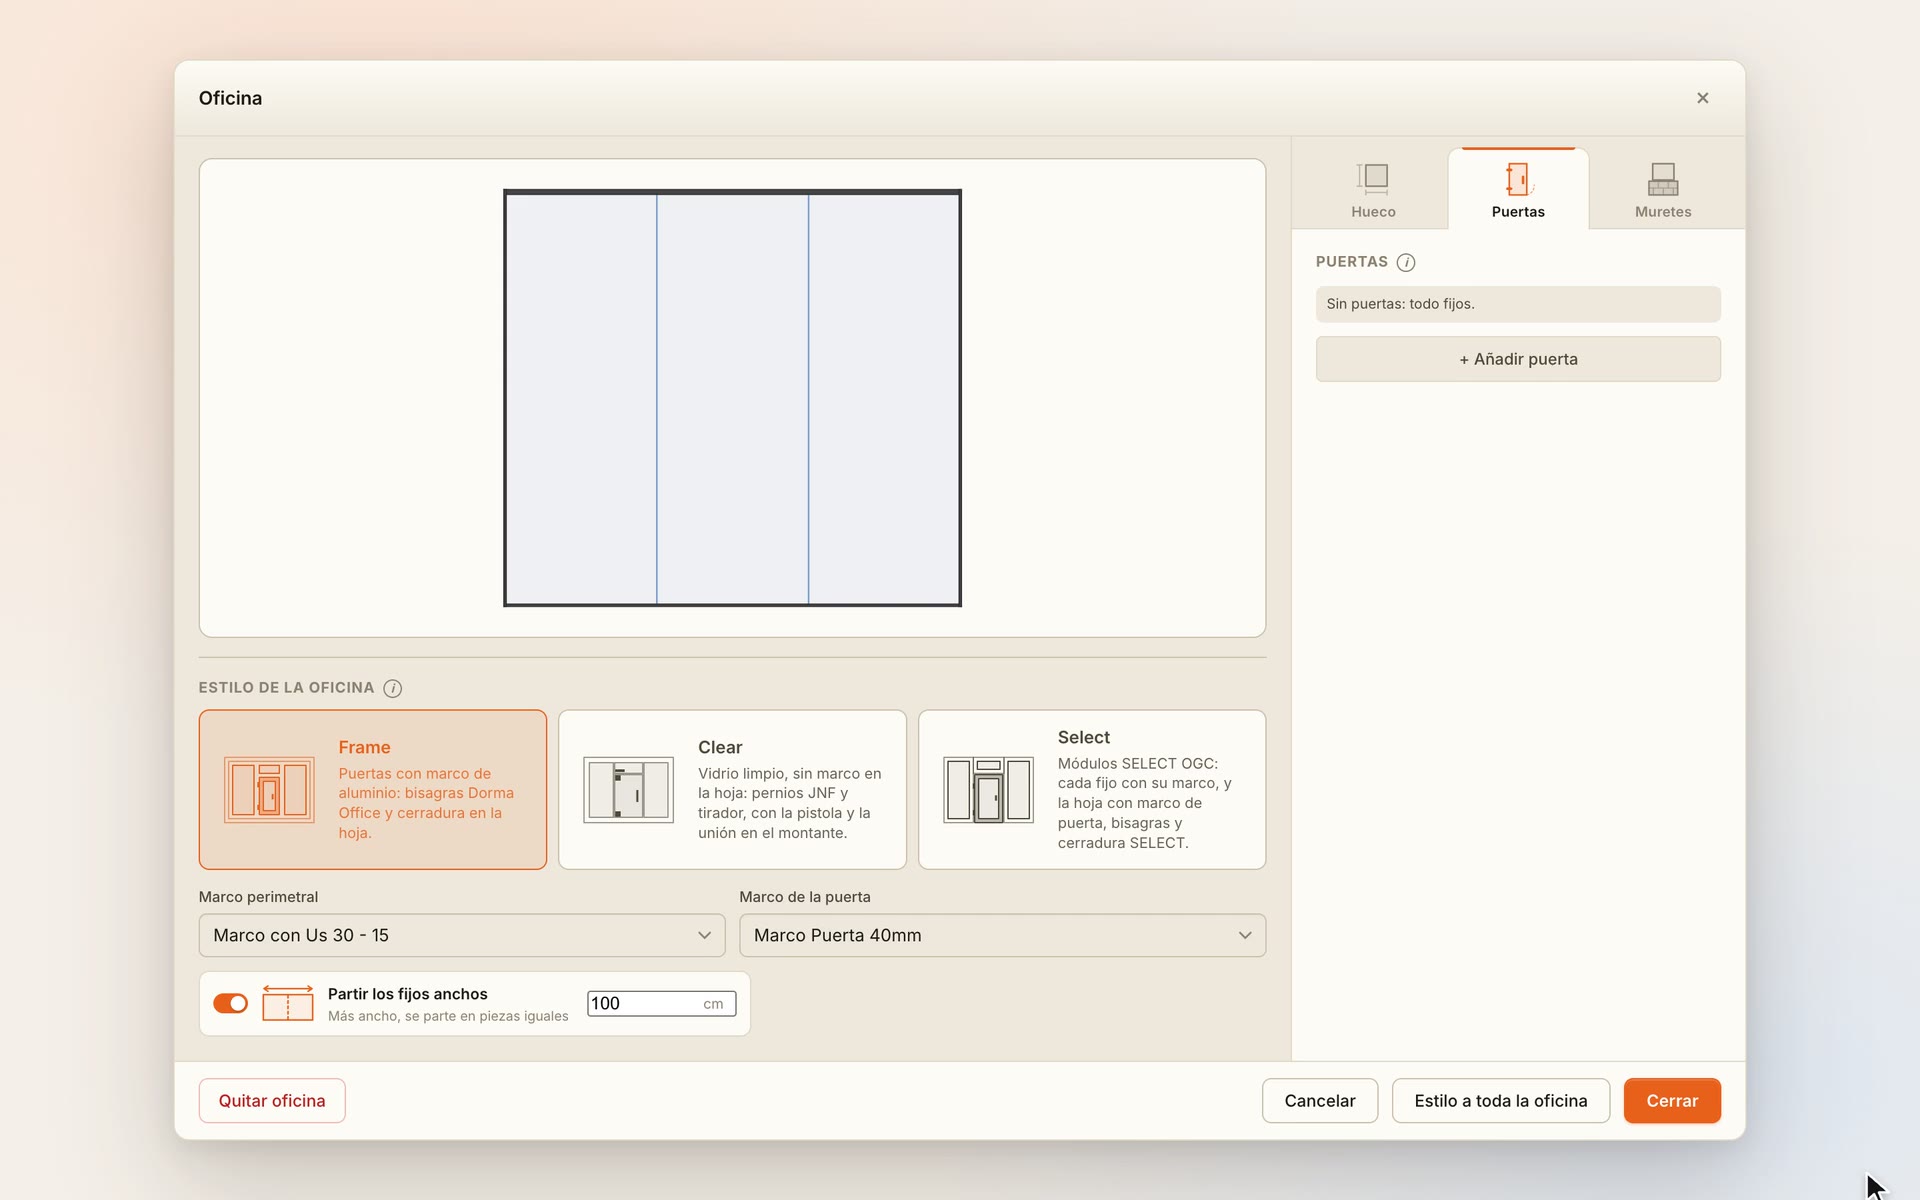This screenshot has width=1920, height=1200.
Task: Select the Frame office style card
Action: pyautogui.click(x=373, y=790)
